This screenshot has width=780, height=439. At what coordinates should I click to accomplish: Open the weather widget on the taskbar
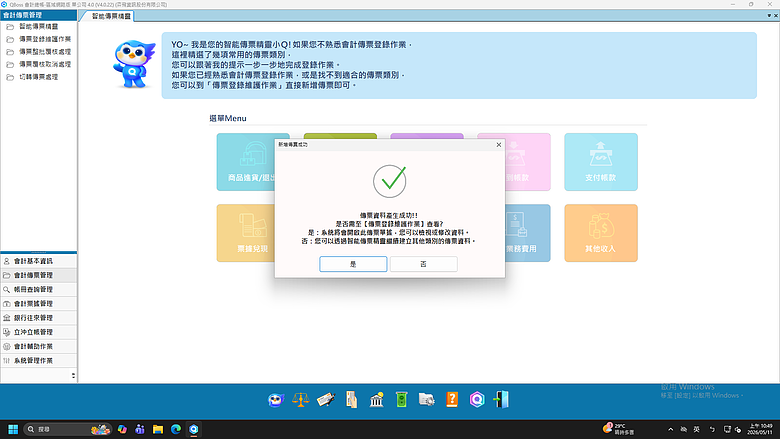618,429
